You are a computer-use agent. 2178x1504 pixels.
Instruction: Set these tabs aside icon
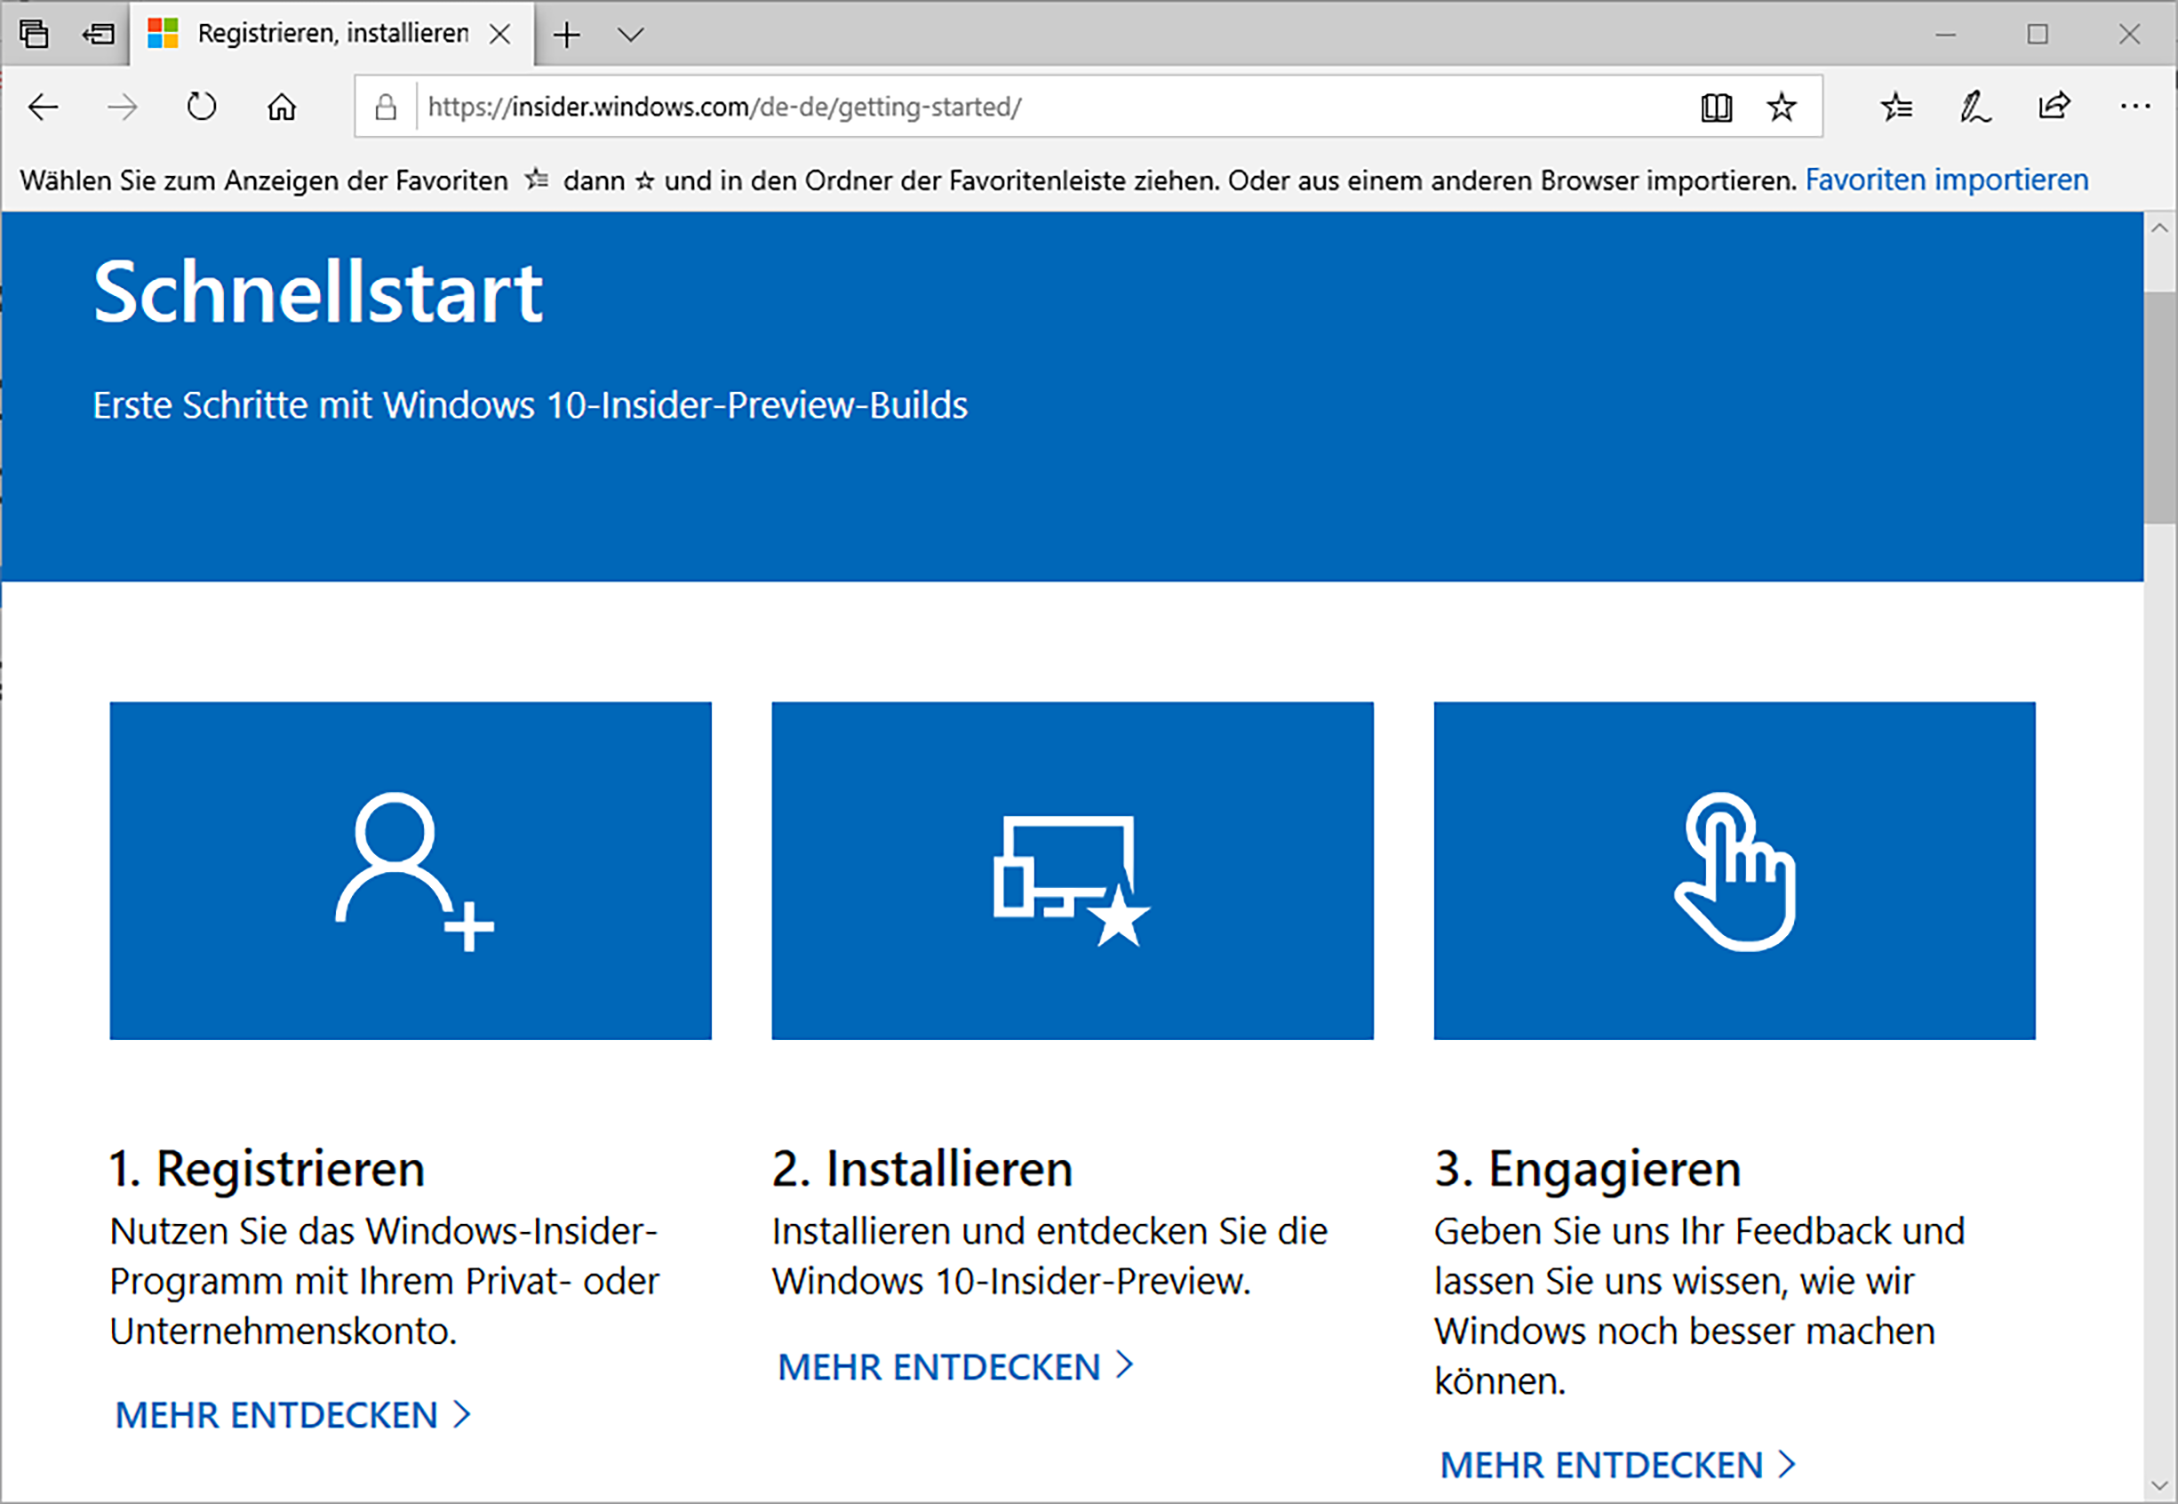click(x=98, y=34)
